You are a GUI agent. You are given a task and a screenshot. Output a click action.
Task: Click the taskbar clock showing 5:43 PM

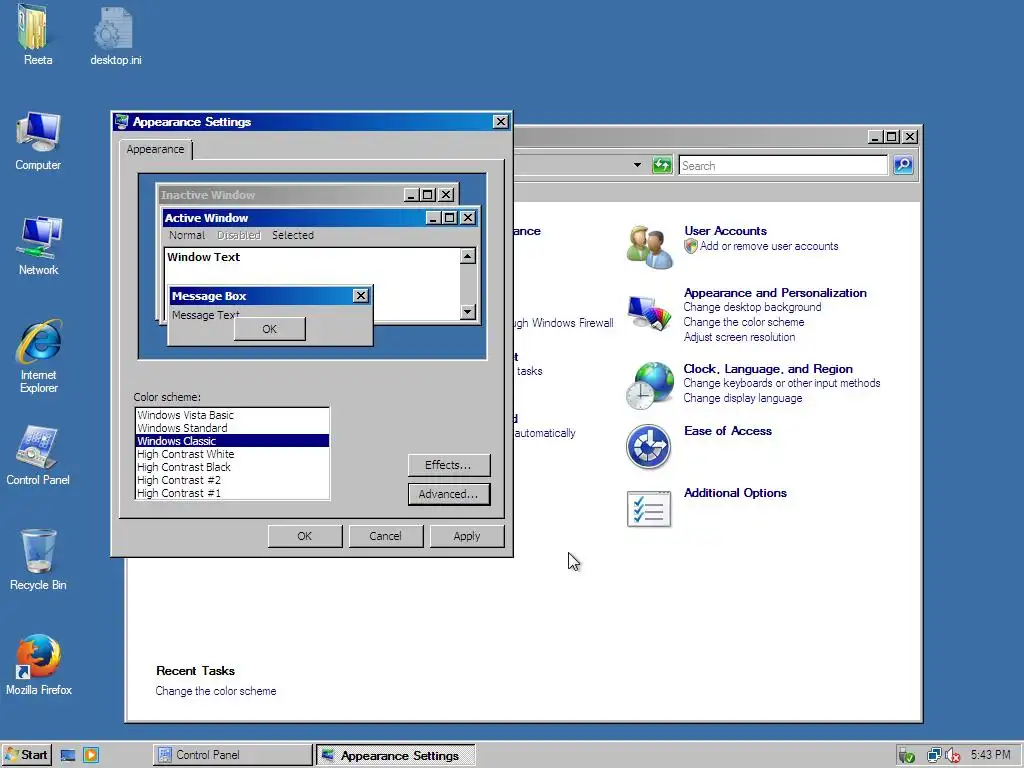click(x=990, y=755)
